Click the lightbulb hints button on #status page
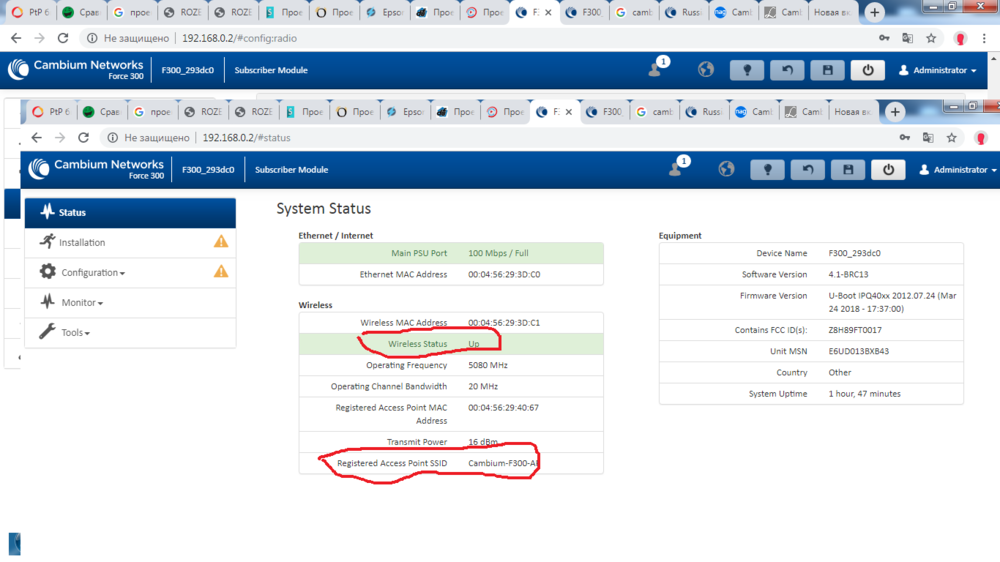The height and width of the screenshot is (562, 1000). click(767, 170)
